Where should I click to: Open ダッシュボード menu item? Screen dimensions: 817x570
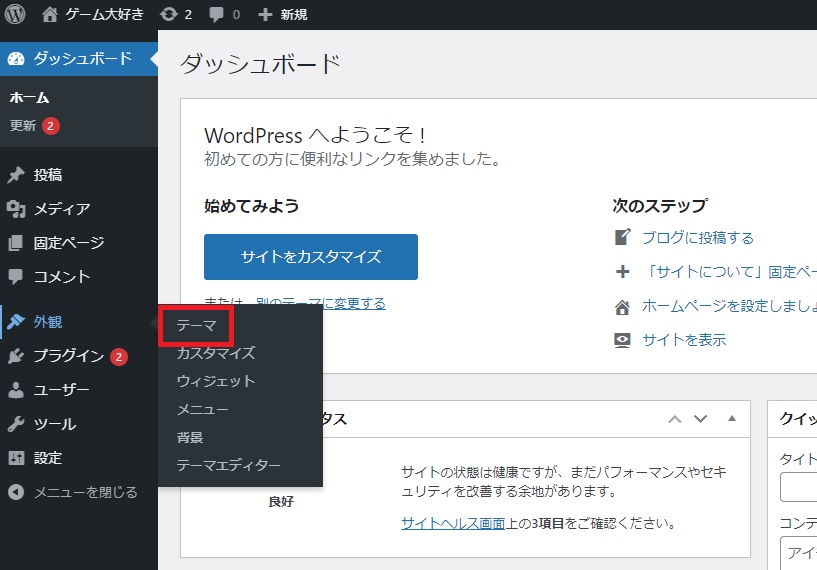(x=79, y=58)
